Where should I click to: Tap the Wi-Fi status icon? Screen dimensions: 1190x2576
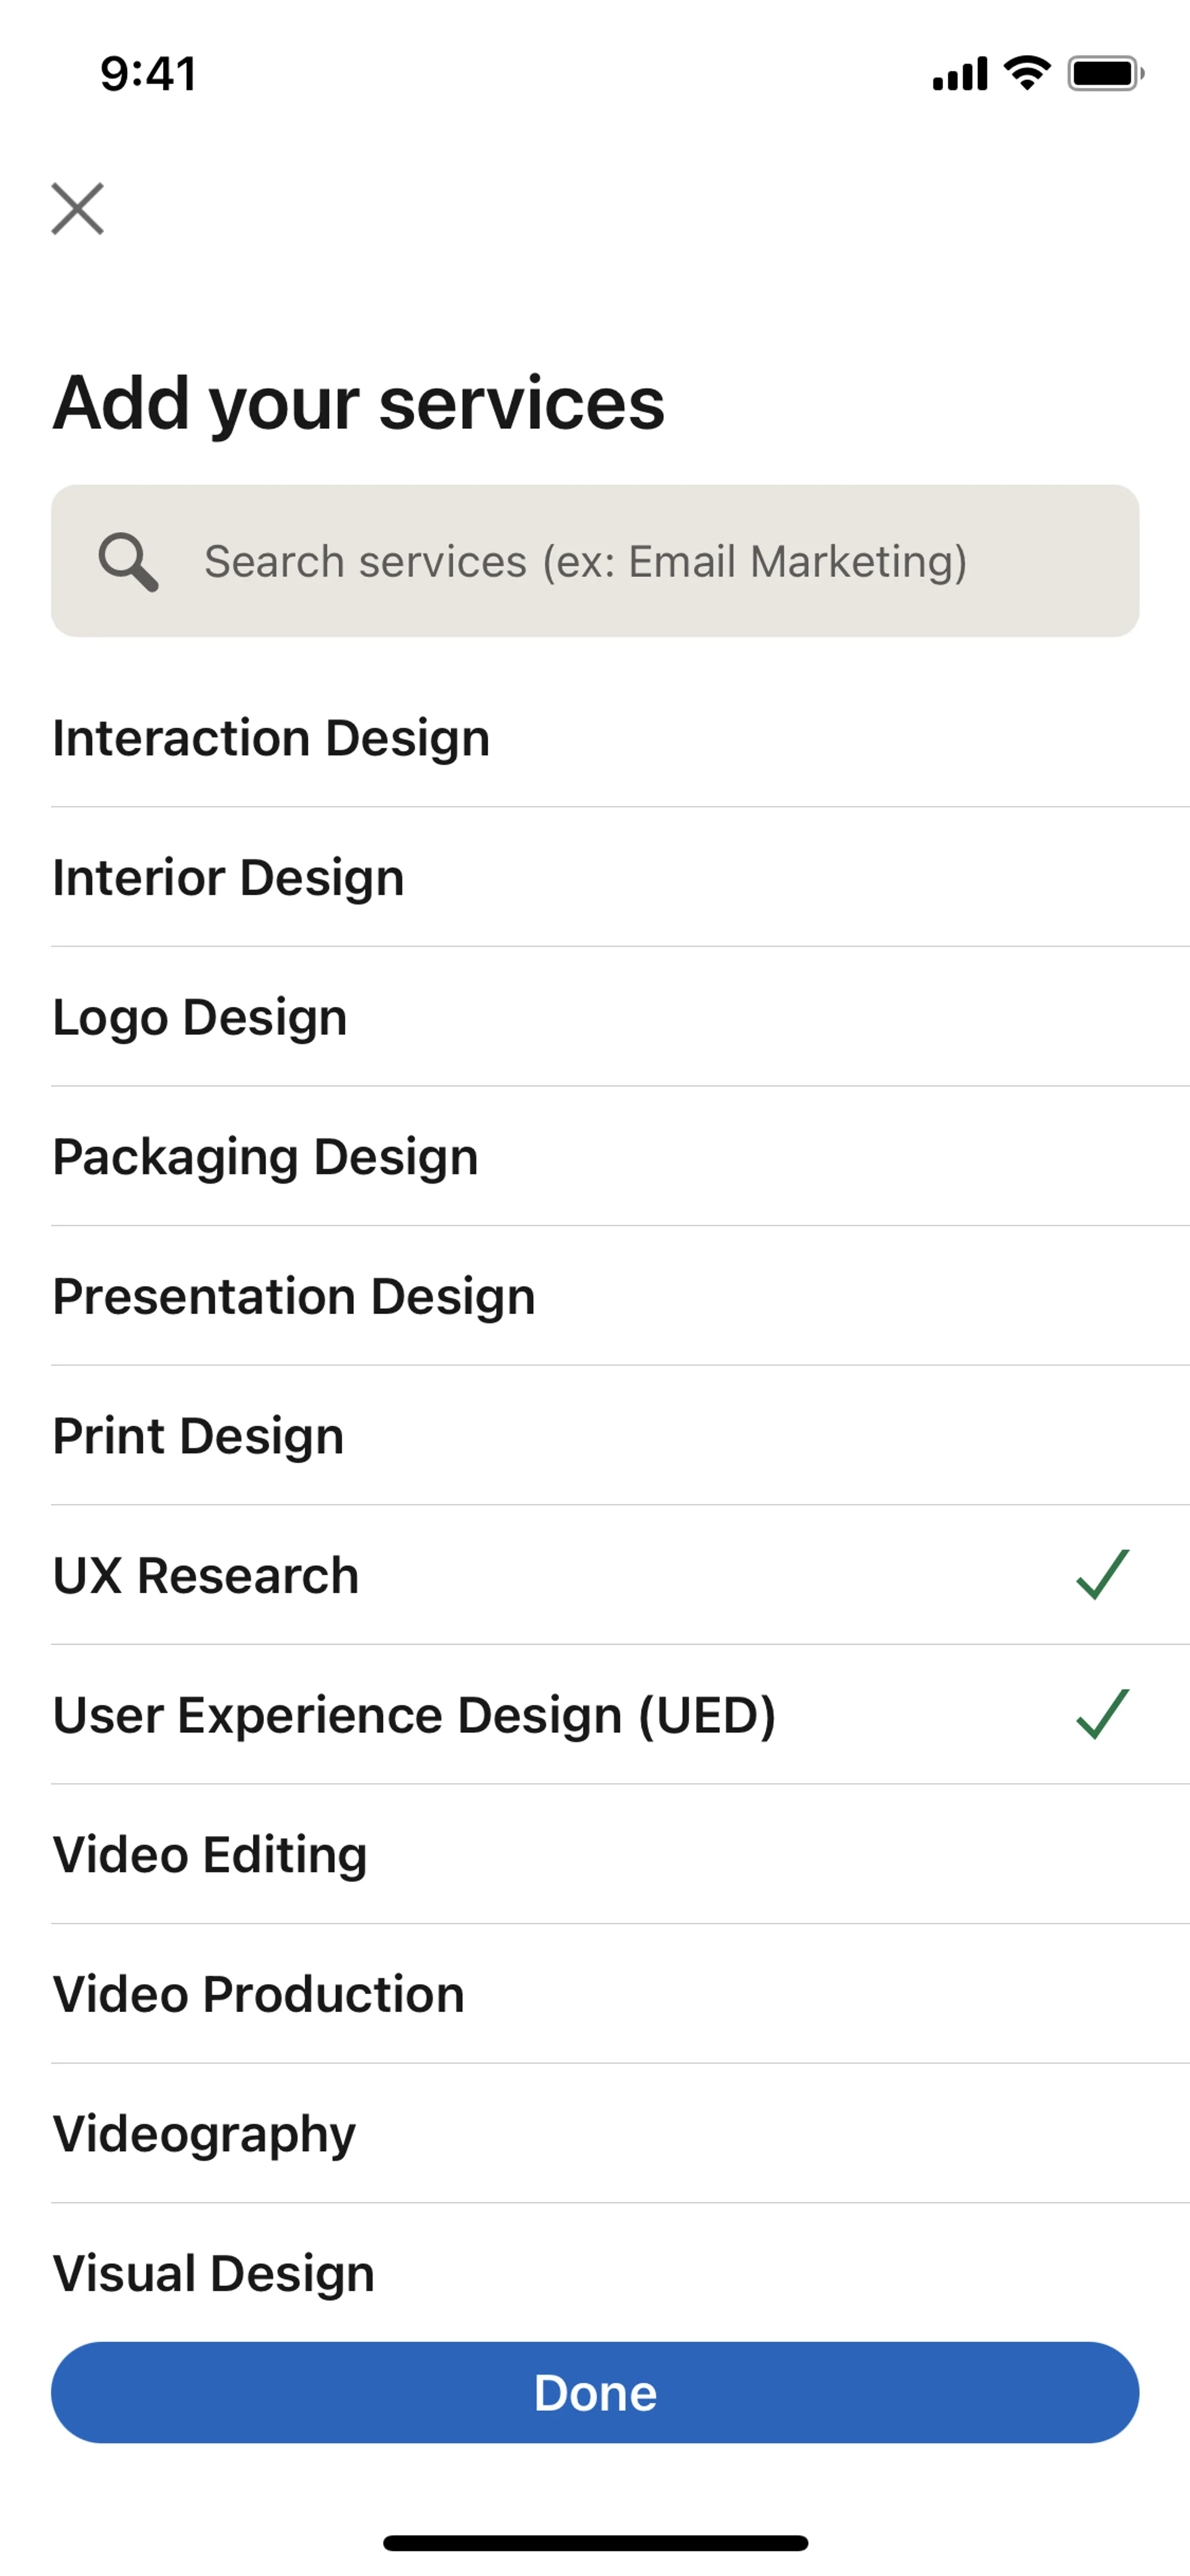[1027, 73]
